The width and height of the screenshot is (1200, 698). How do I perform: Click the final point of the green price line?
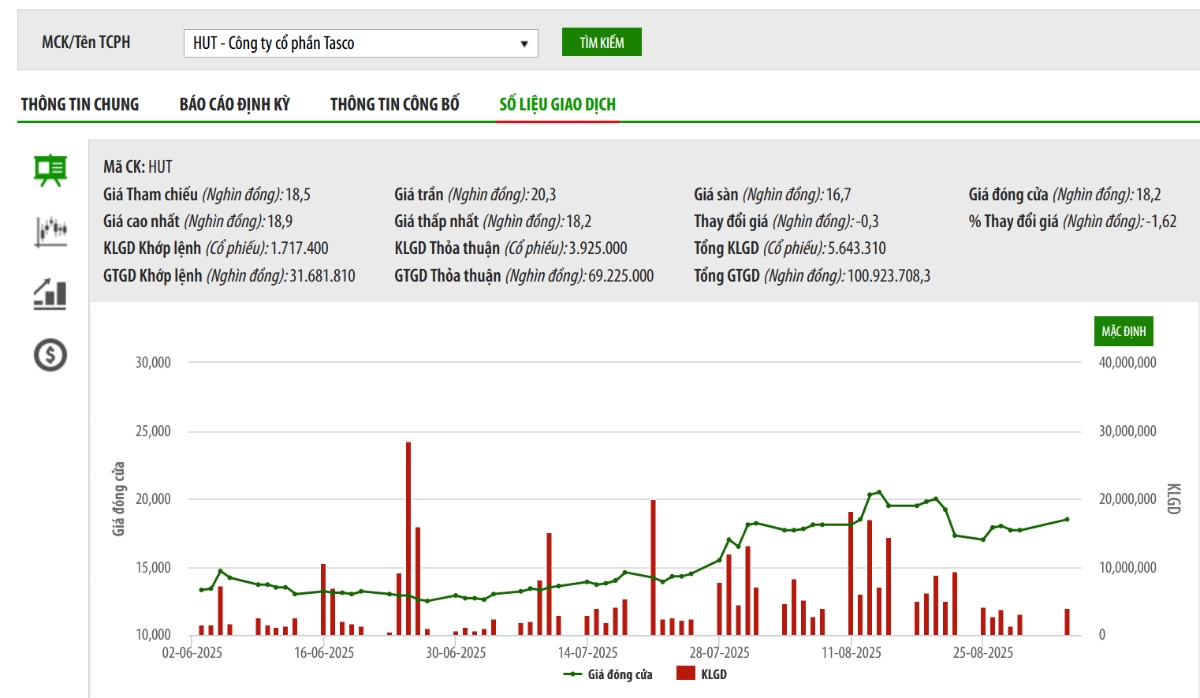(1067, 519)
